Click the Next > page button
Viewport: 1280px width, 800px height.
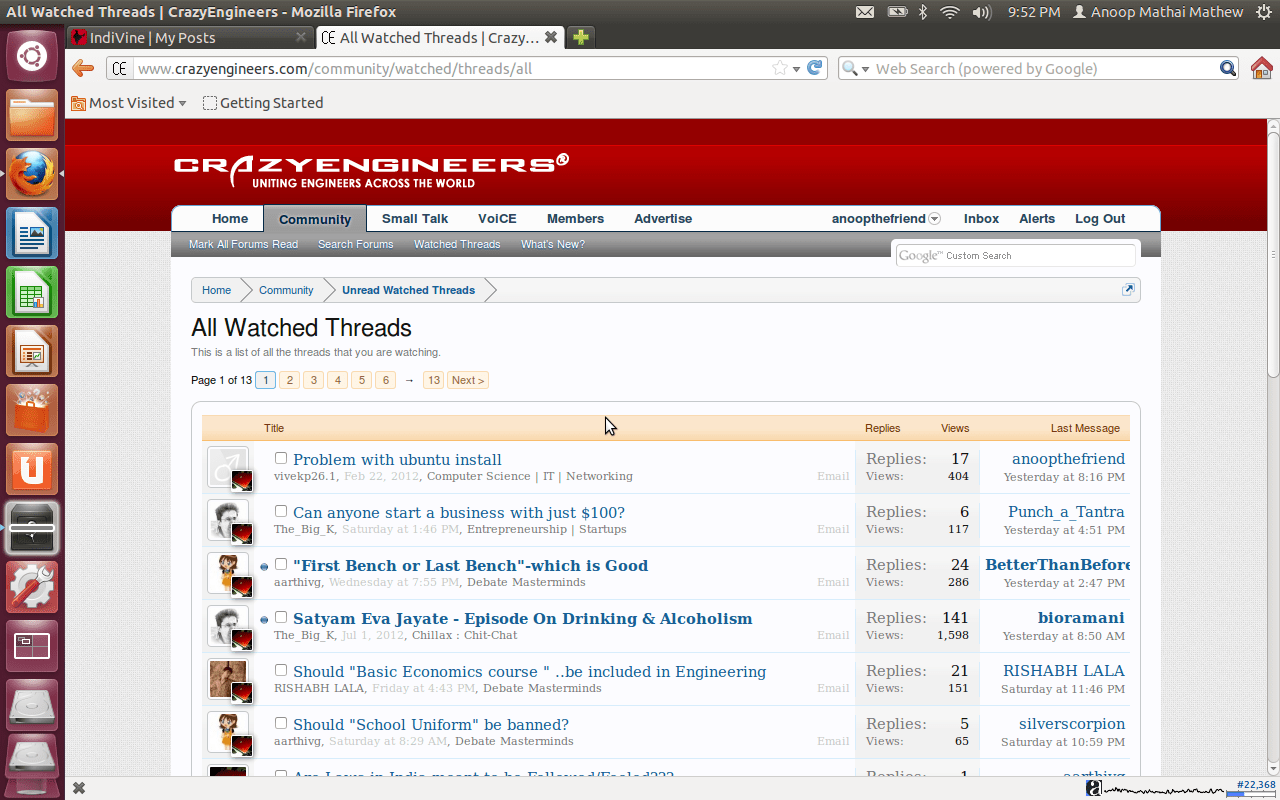tap(467, 380)
